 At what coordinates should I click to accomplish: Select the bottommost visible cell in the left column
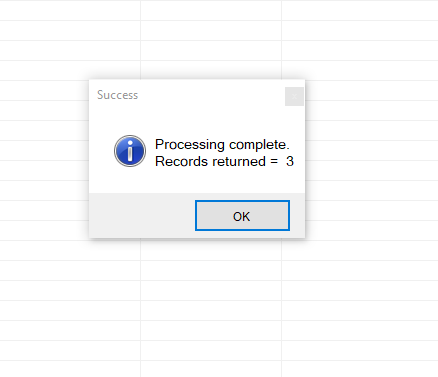click(70, 369)
